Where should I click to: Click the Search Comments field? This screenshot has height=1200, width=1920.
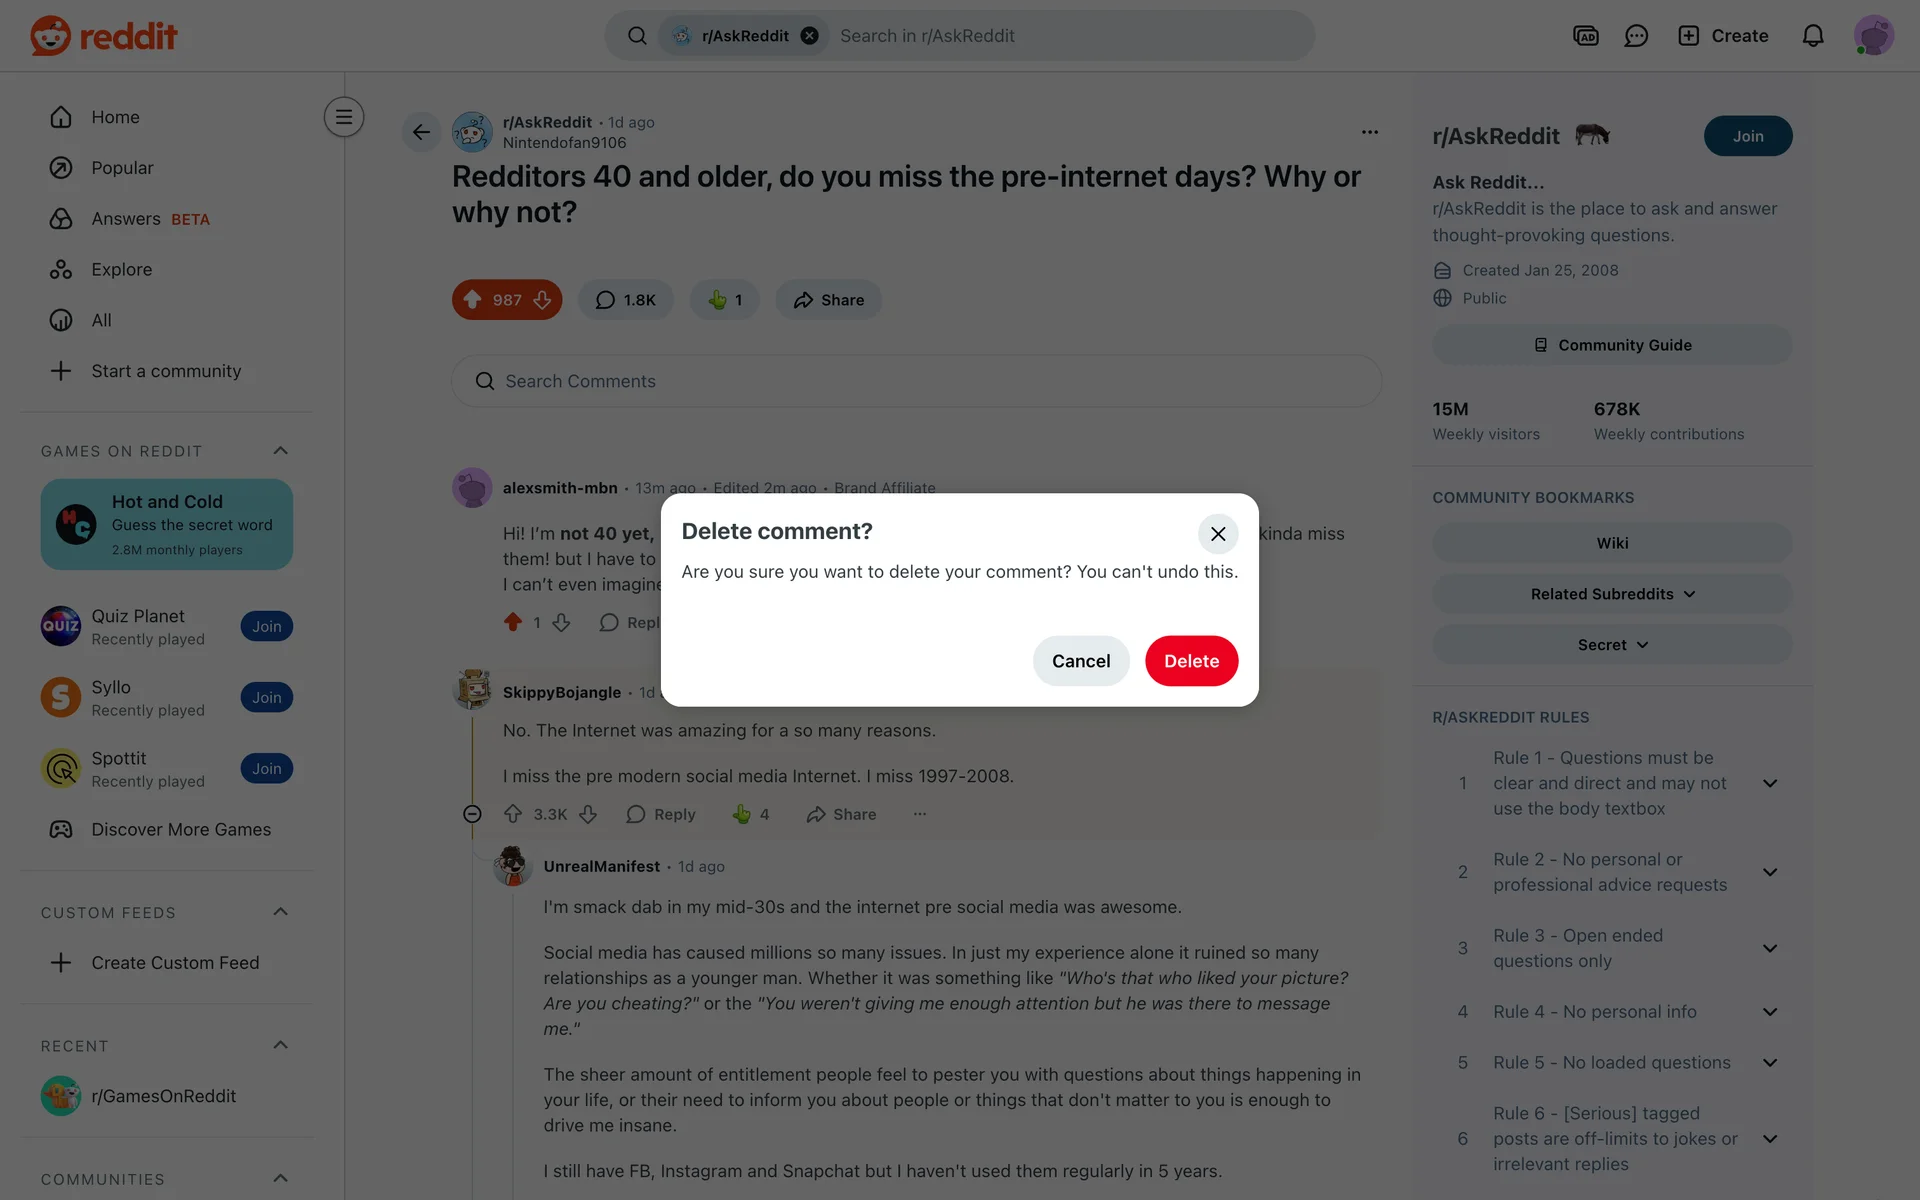click(x=916, y=381)
